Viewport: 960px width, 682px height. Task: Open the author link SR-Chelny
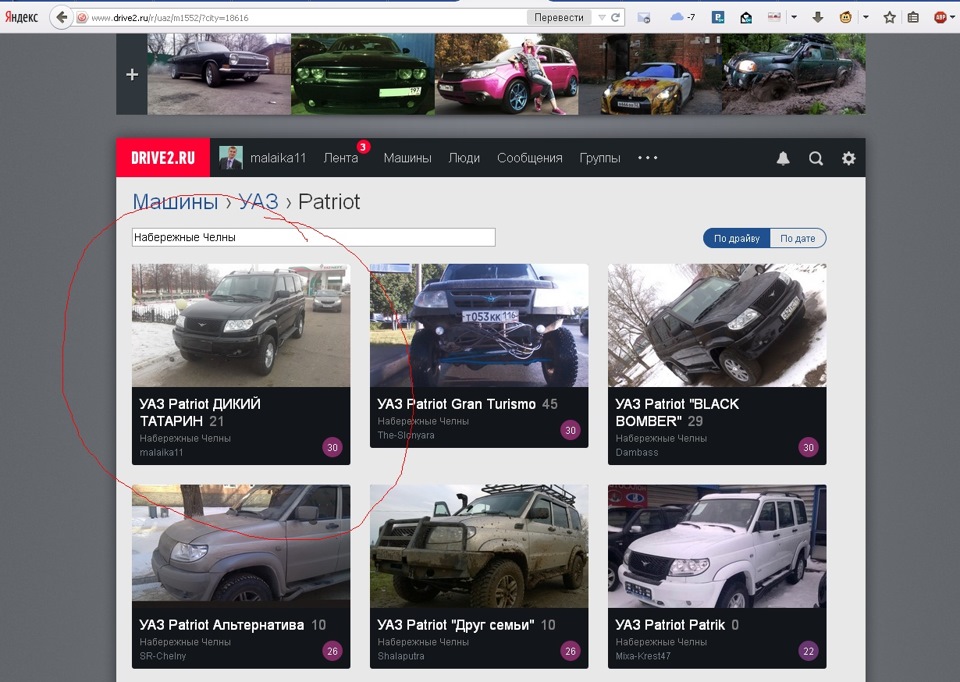pos(163,656)
